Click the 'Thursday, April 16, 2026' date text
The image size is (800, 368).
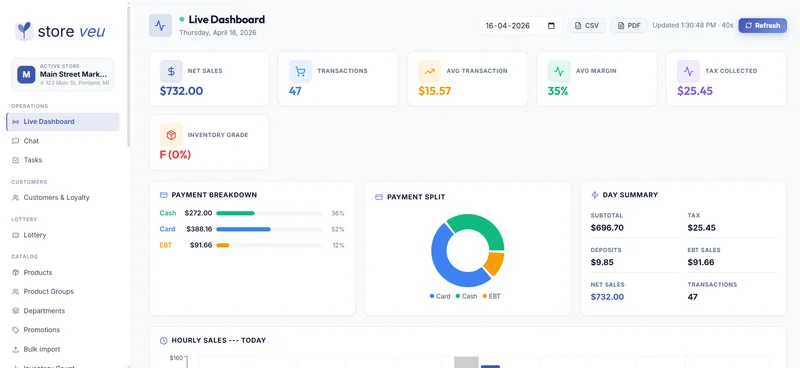point(218,33)
